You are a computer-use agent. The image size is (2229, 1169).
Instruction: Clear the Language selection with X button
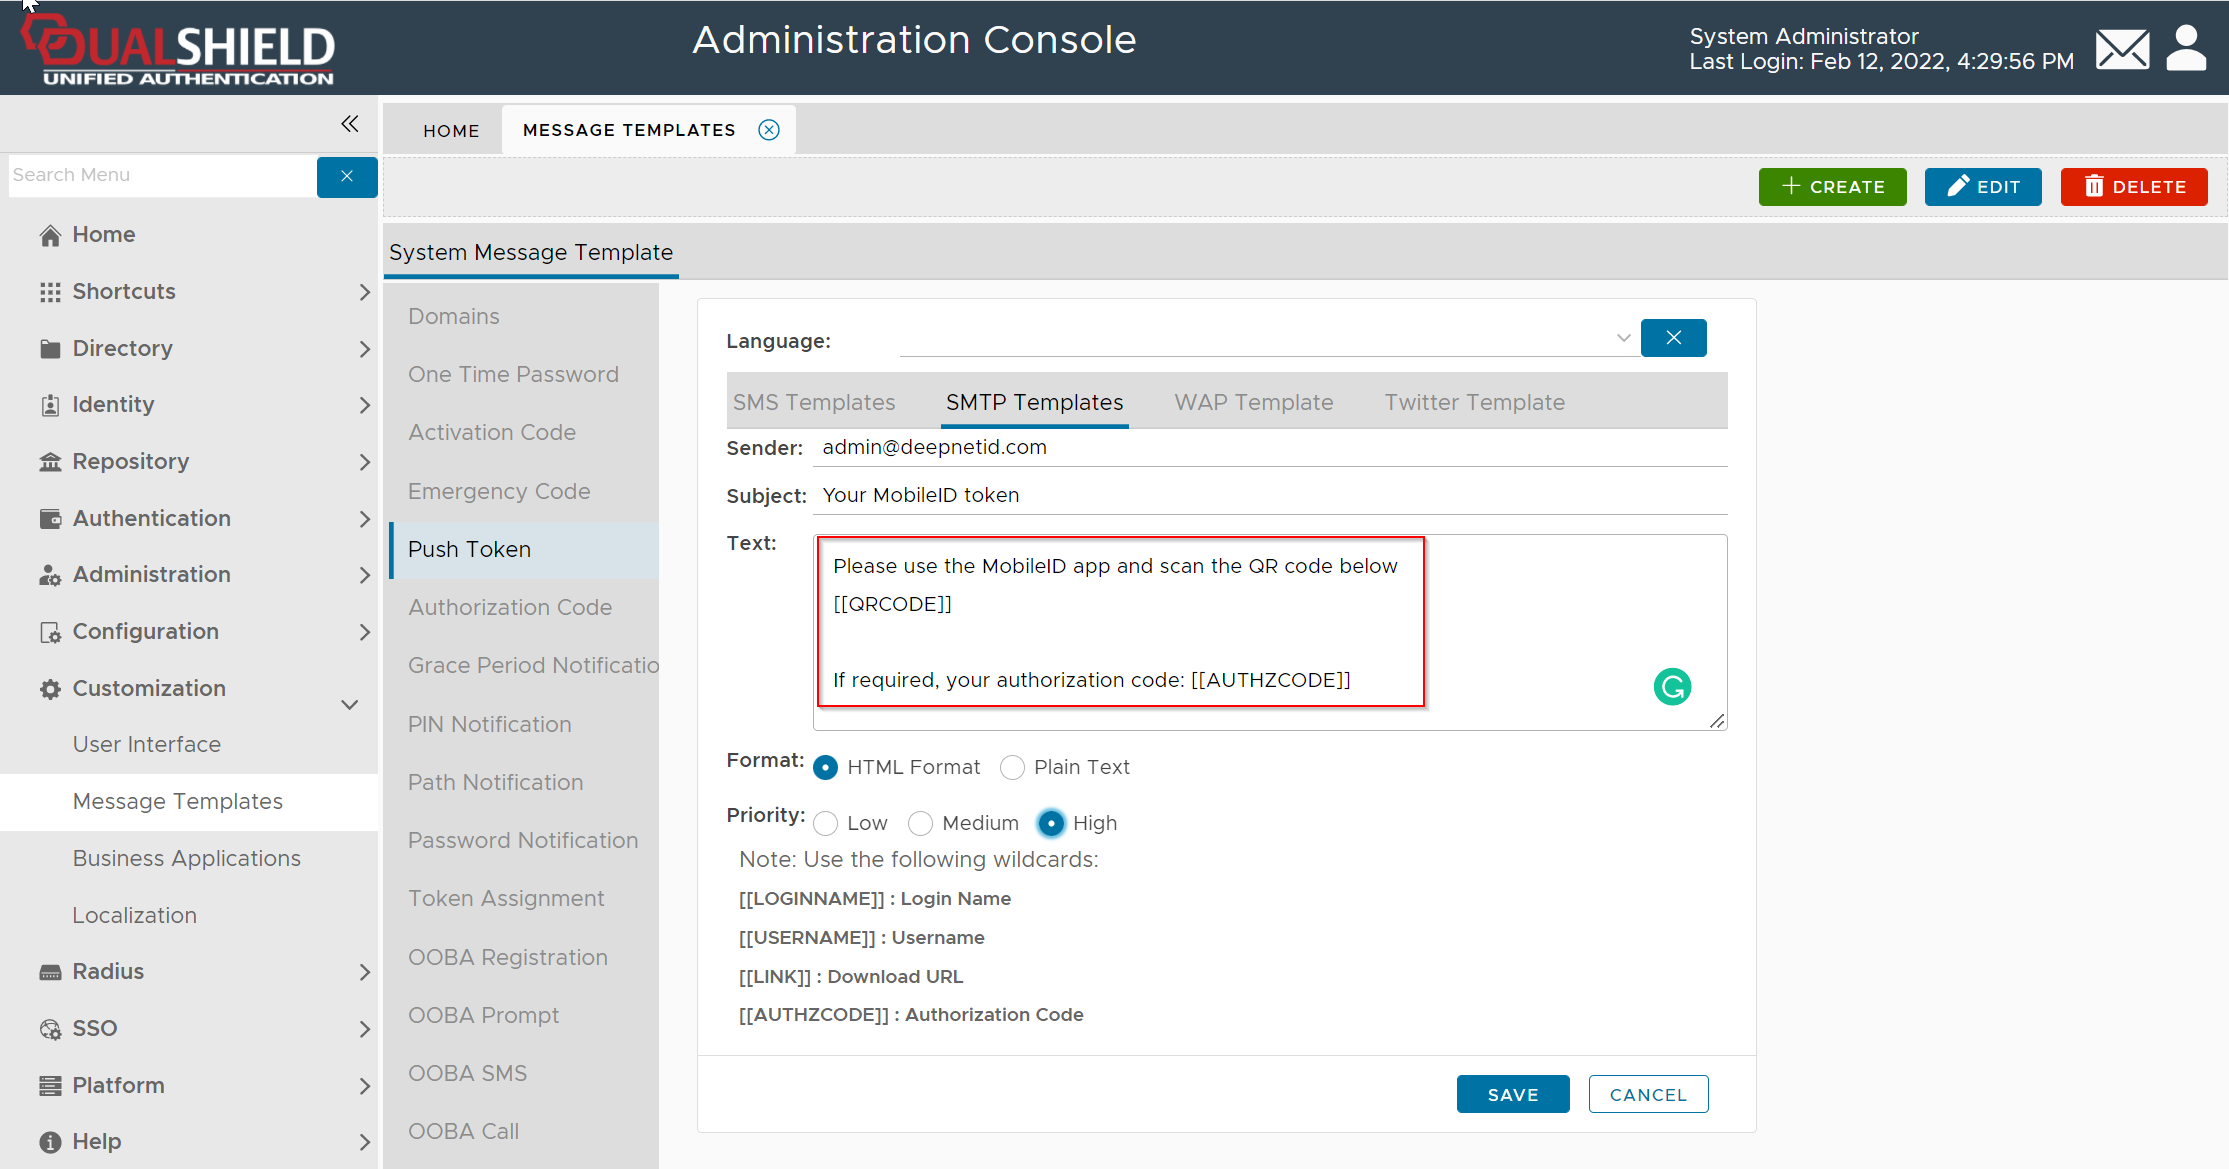tap(1673, 338)
